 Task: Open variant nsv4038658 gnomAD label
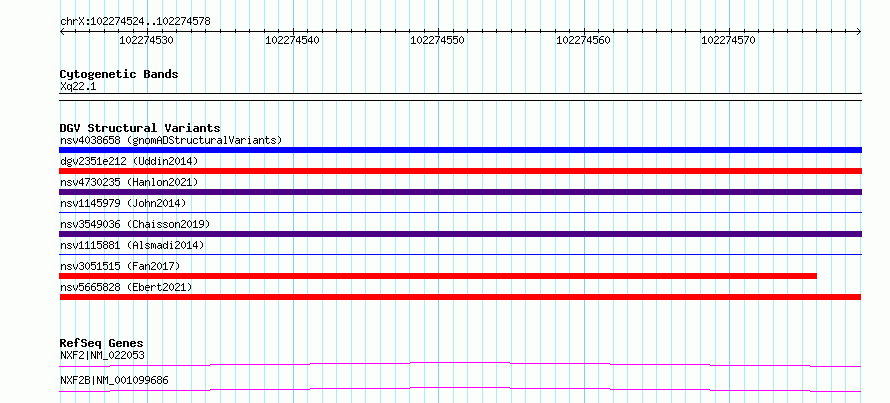pyautogui.click(x=171, y=140)
